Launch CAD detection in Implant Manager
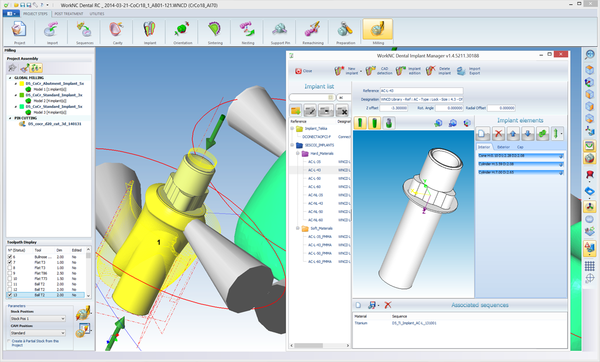Screen dimensions: 600x362 [379, 71]
